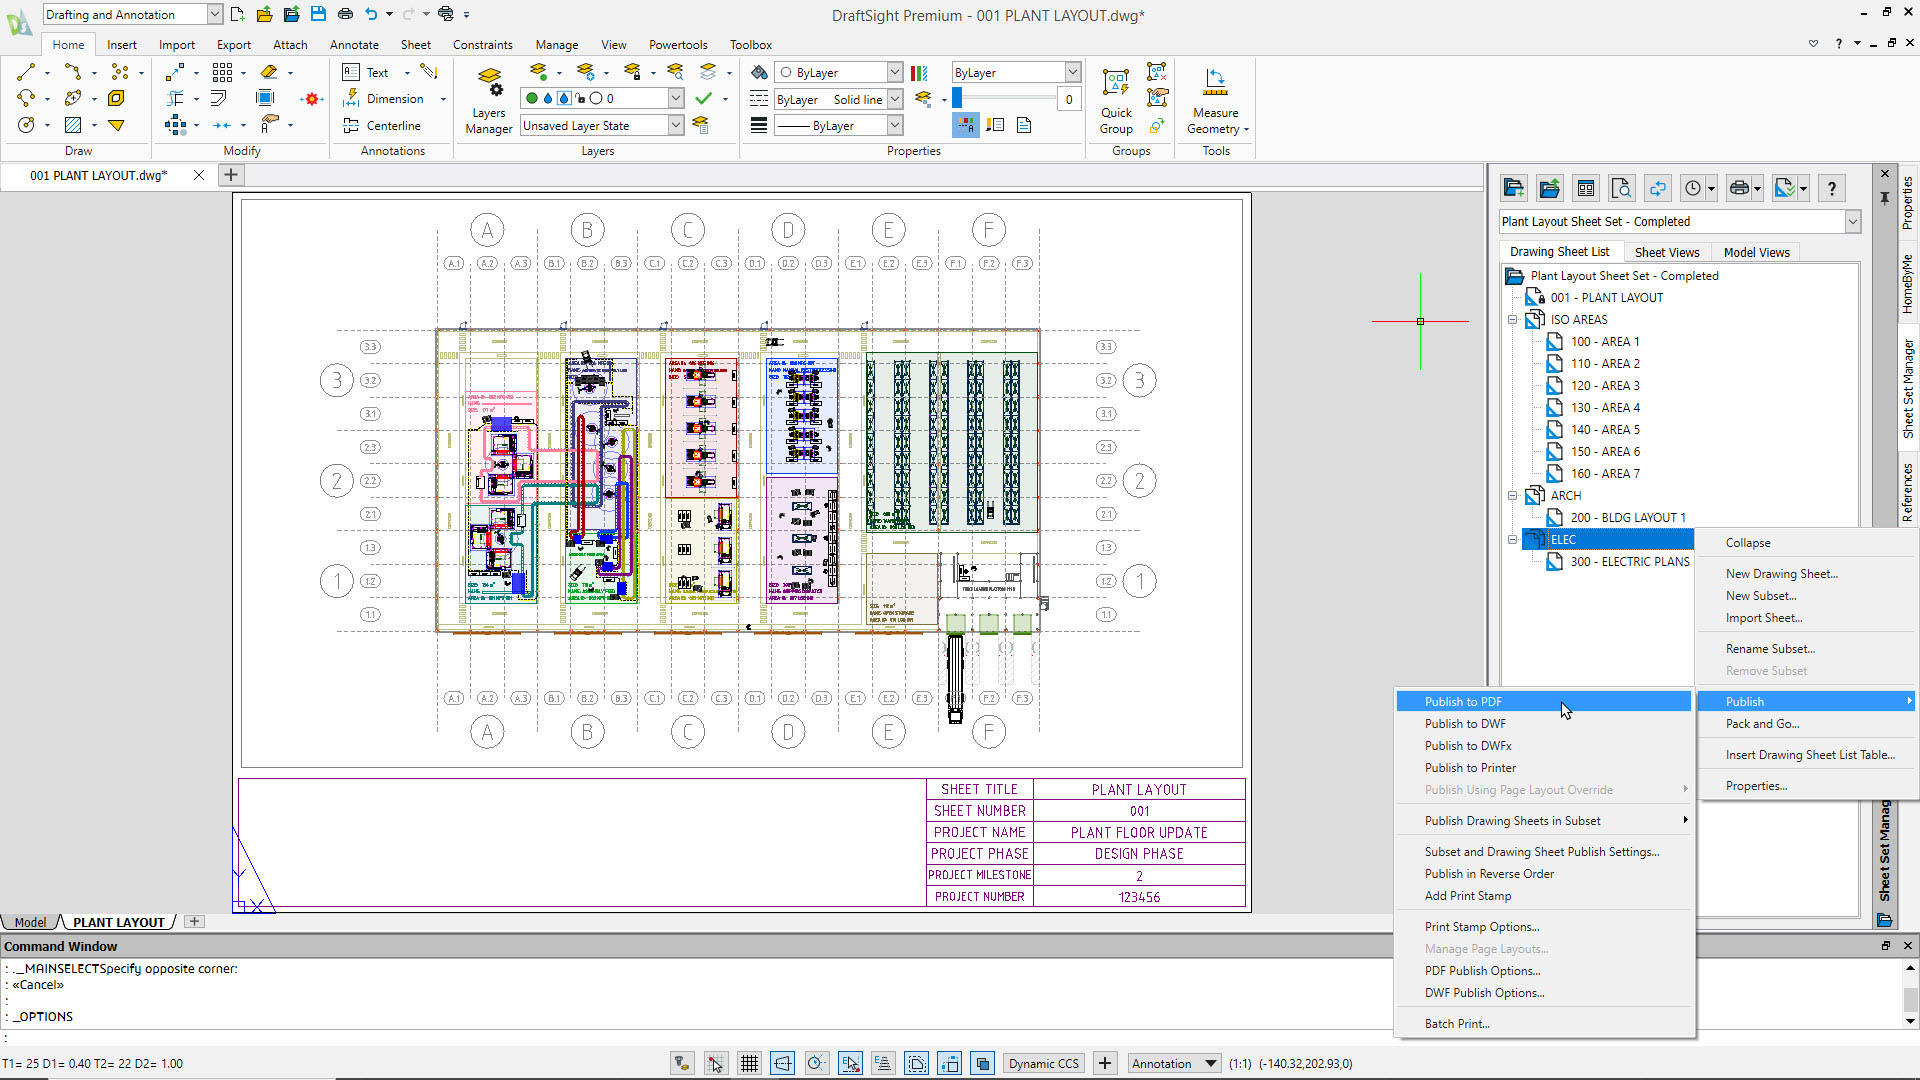Collapse the ISO AREAS subset
This screenshot has width=1920, height=1080.
(1513, 320)
